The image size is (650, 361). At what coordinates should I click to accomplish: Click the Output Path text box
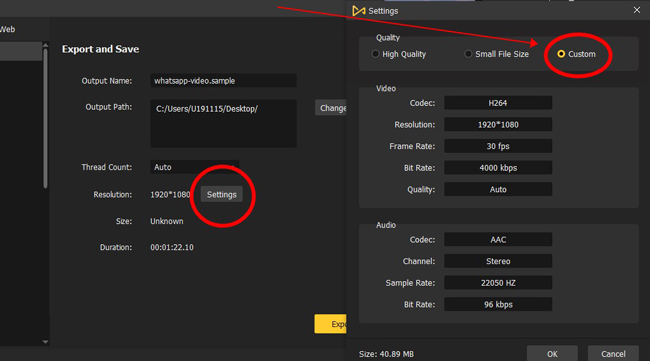coord(223,124)
